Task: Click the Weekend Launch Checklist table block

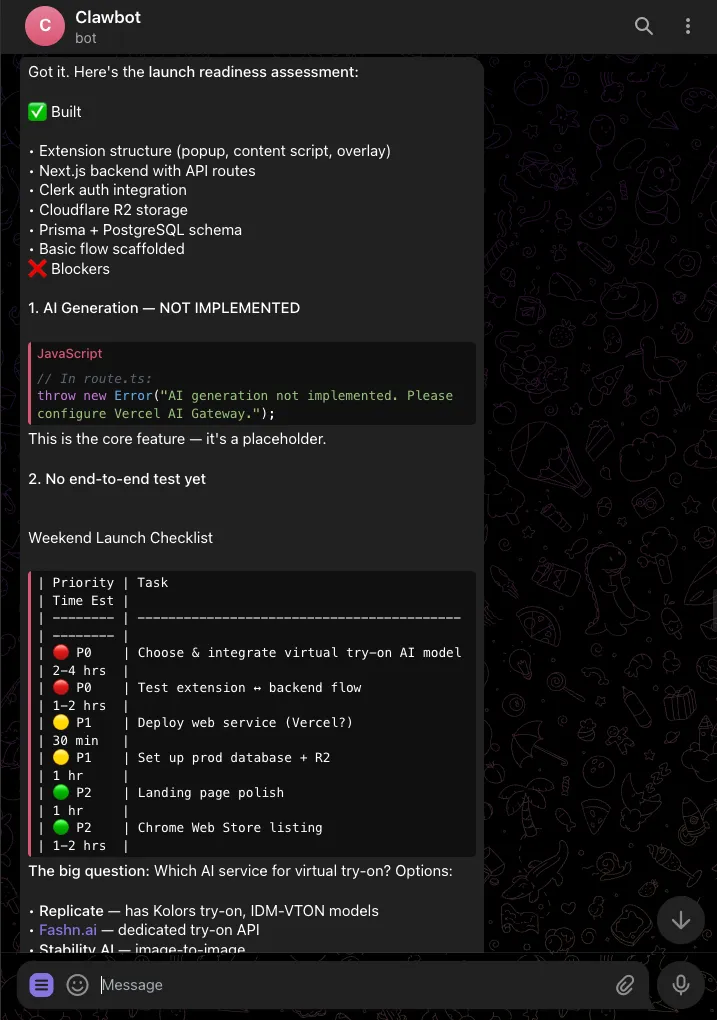Action: 252,714
